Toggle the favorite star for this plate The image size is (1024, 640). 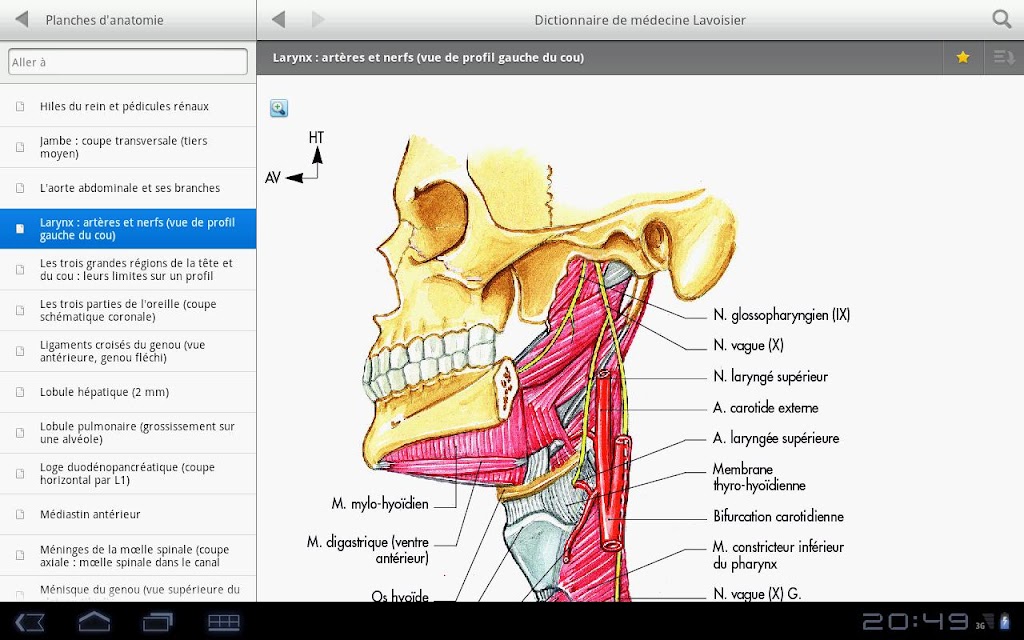(963, 57)
